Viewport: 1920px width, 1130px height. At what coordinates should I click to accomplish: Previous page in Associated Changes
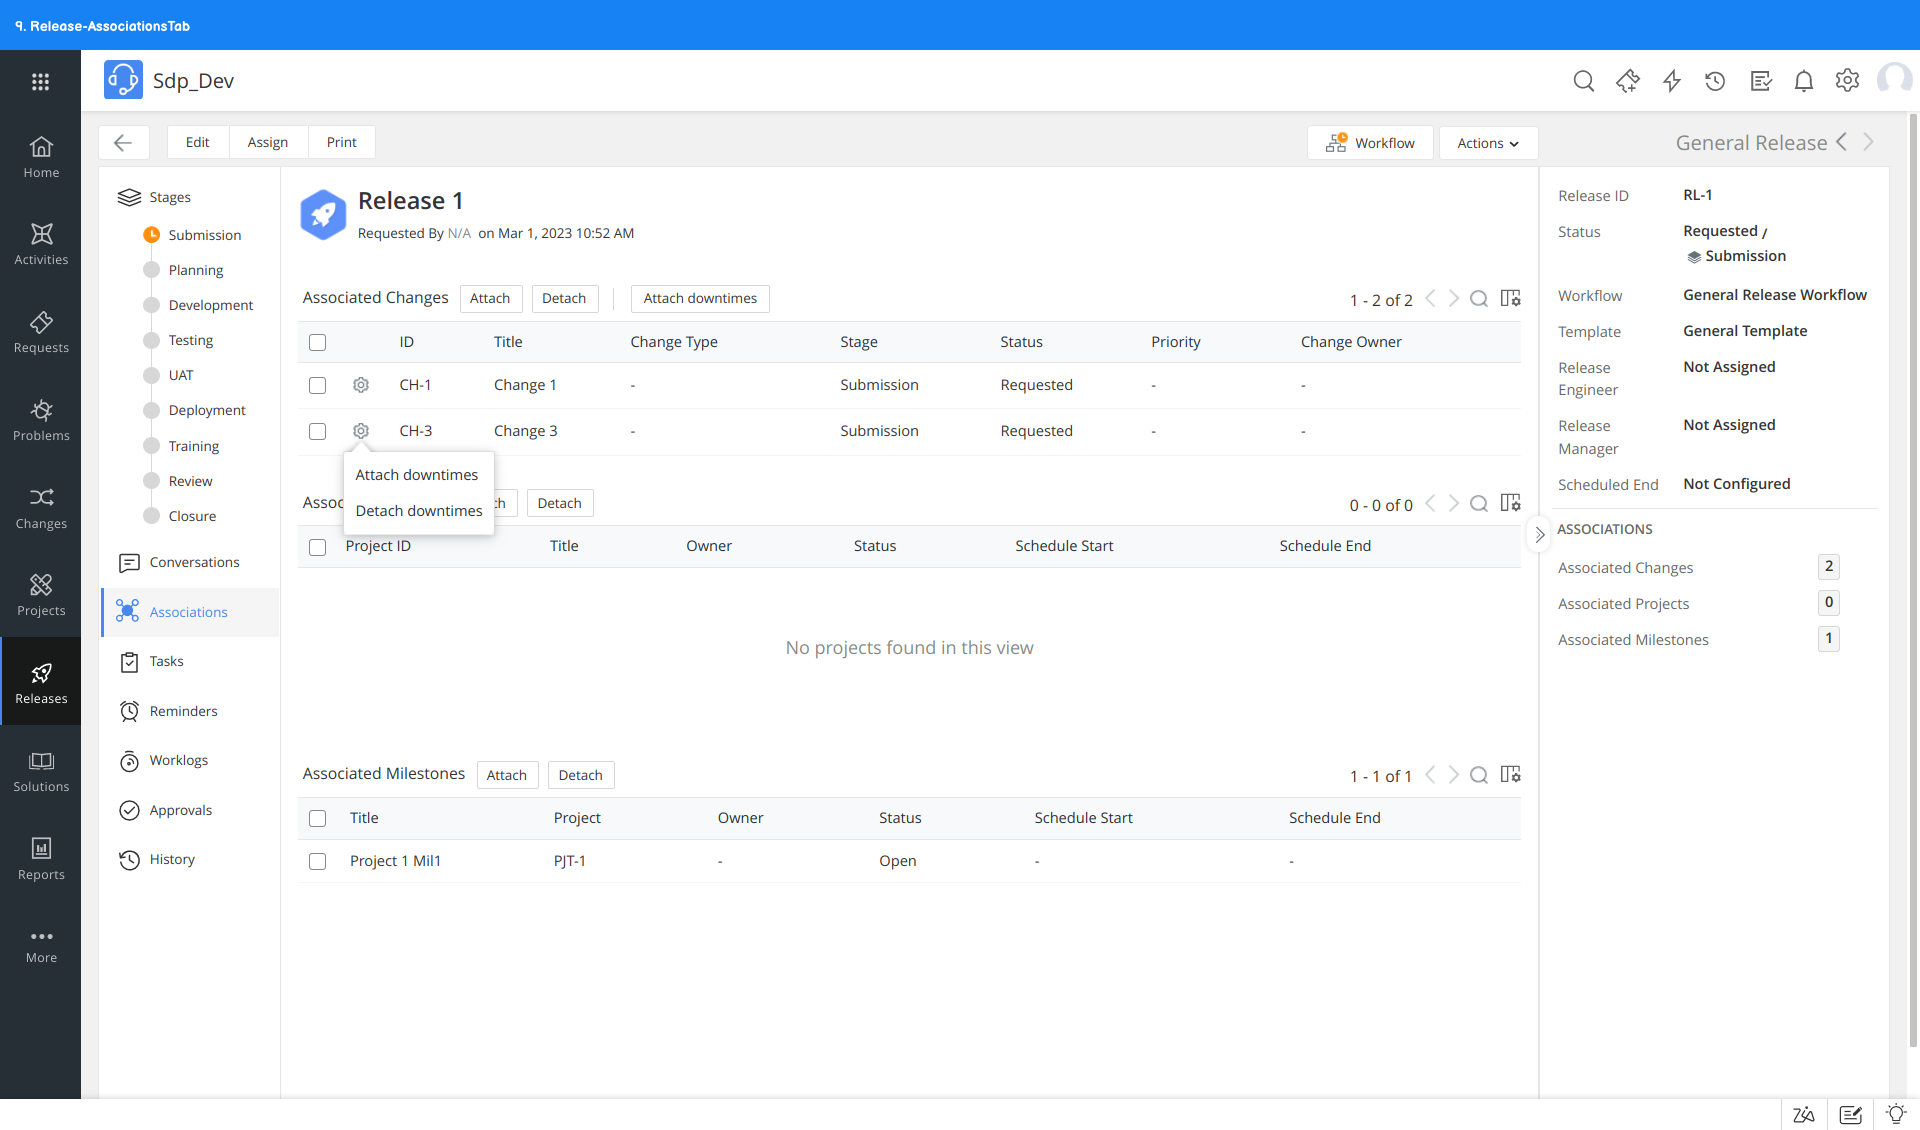(x=1430, y=299)
